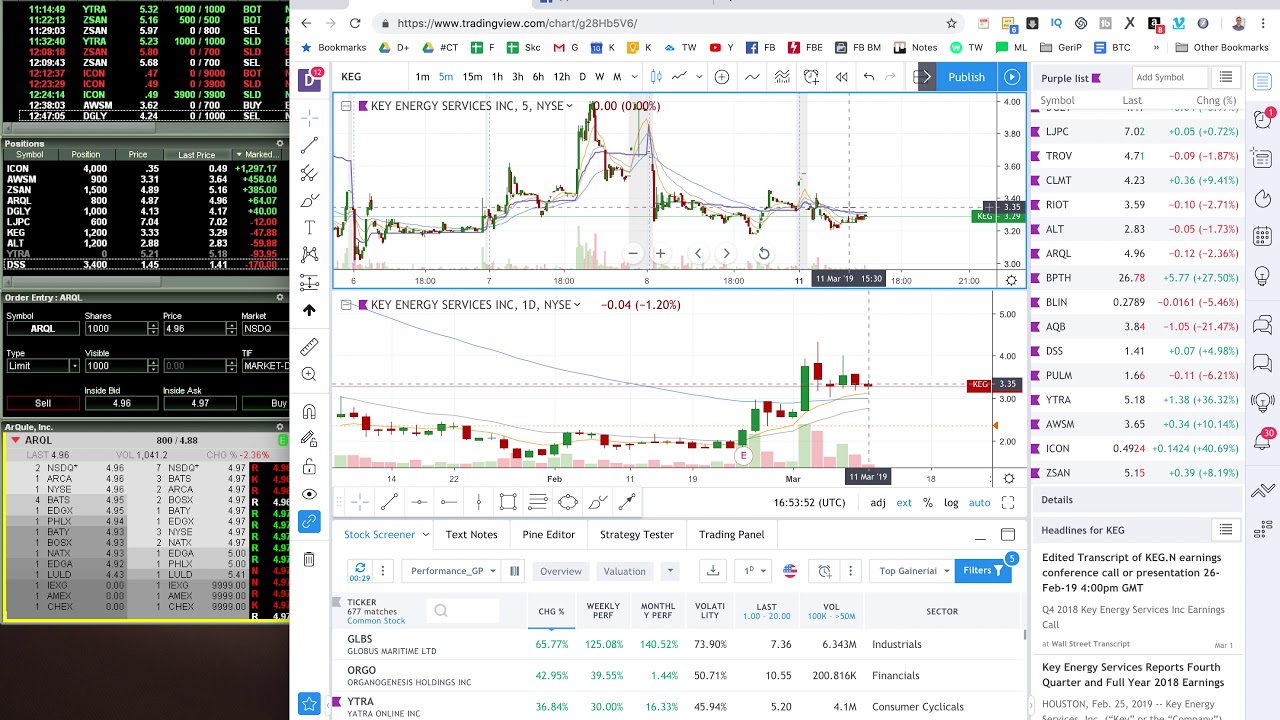Expand the 5-minute chart legend dropdown arrow
The width and height of the screenshot is (1280, 720).
point(569,106)
